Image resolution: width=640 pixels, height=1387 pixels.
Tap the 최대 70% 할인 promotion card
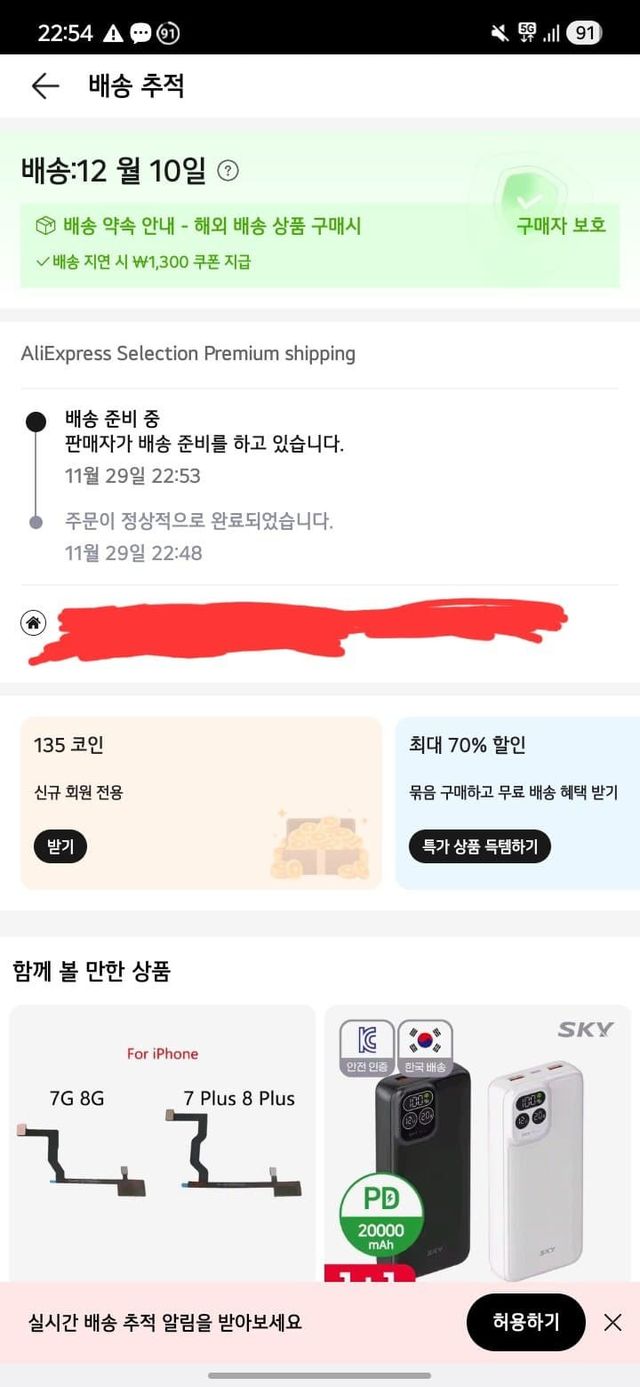(x=517, y=802)
